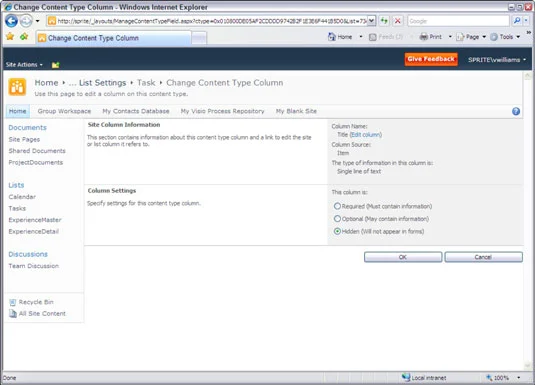Viewport: 535px width, 385px height.
Task: Click the blue Help question mark icon
Action: (x=516, y=111)
